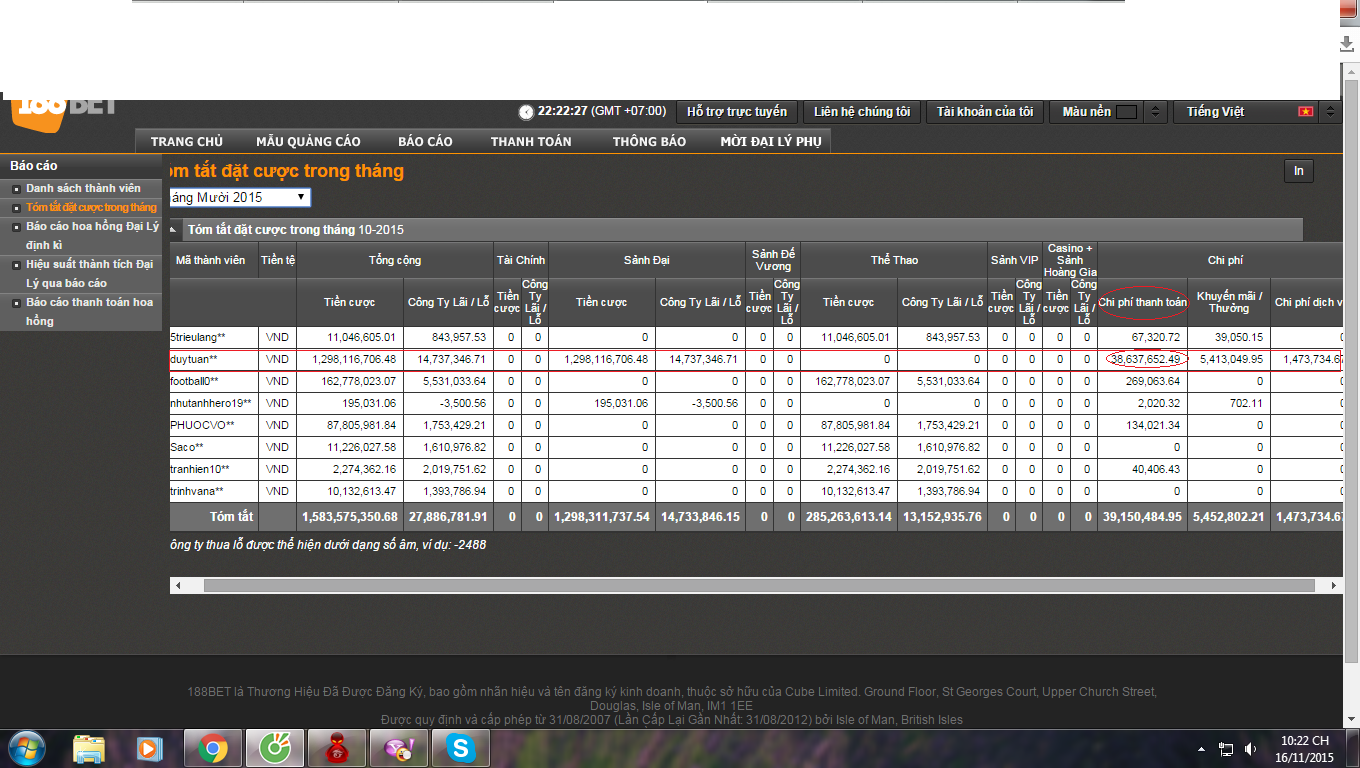Show hidden system tray icons
1360x768 pixels.
point(1201,748)
